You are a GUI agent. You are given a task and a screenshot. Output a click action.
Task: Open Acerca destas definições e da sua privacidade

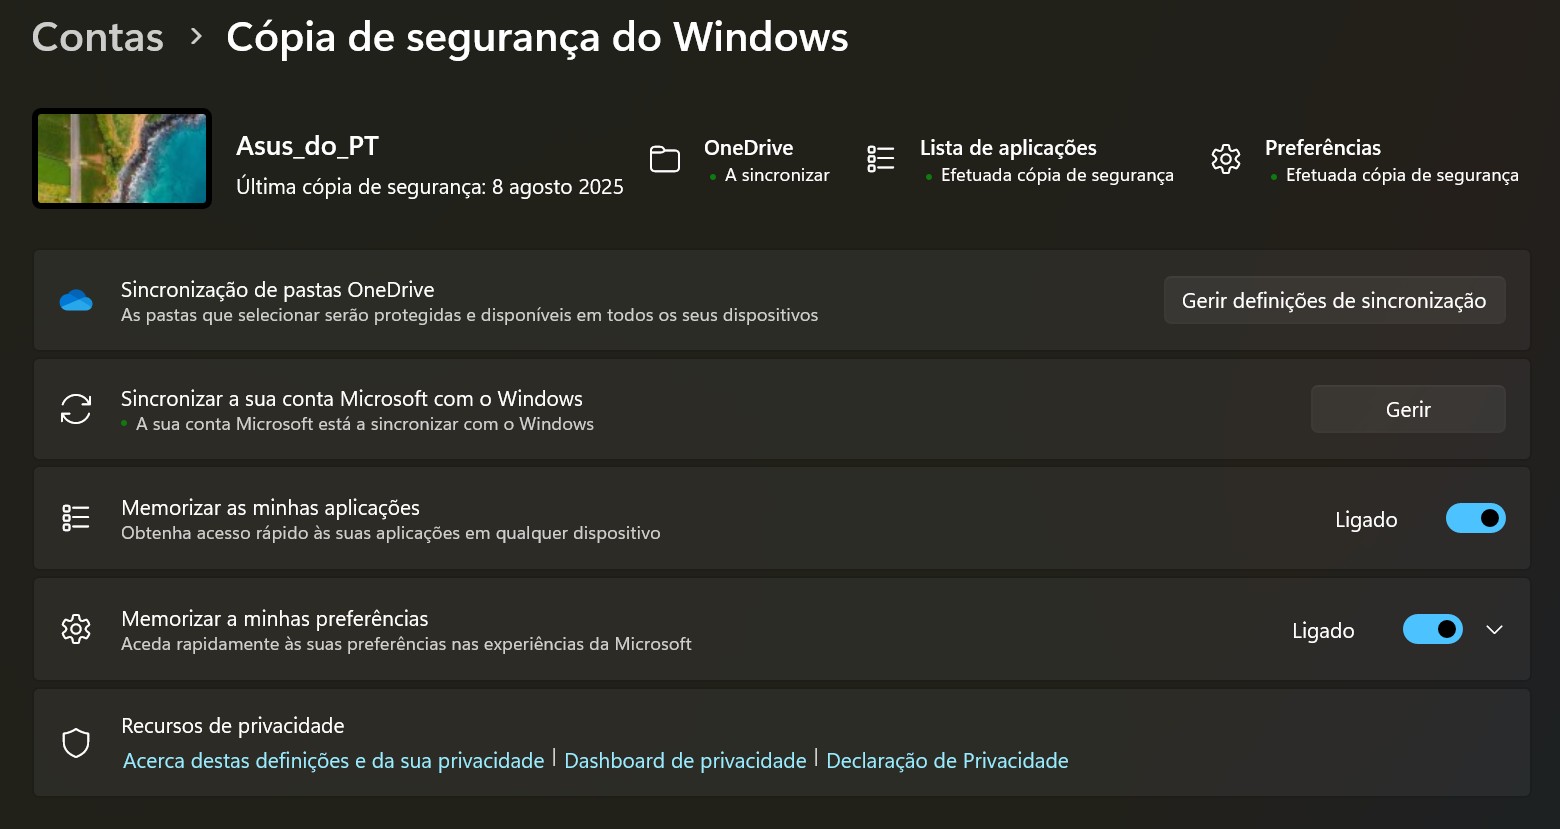point(333,761)
